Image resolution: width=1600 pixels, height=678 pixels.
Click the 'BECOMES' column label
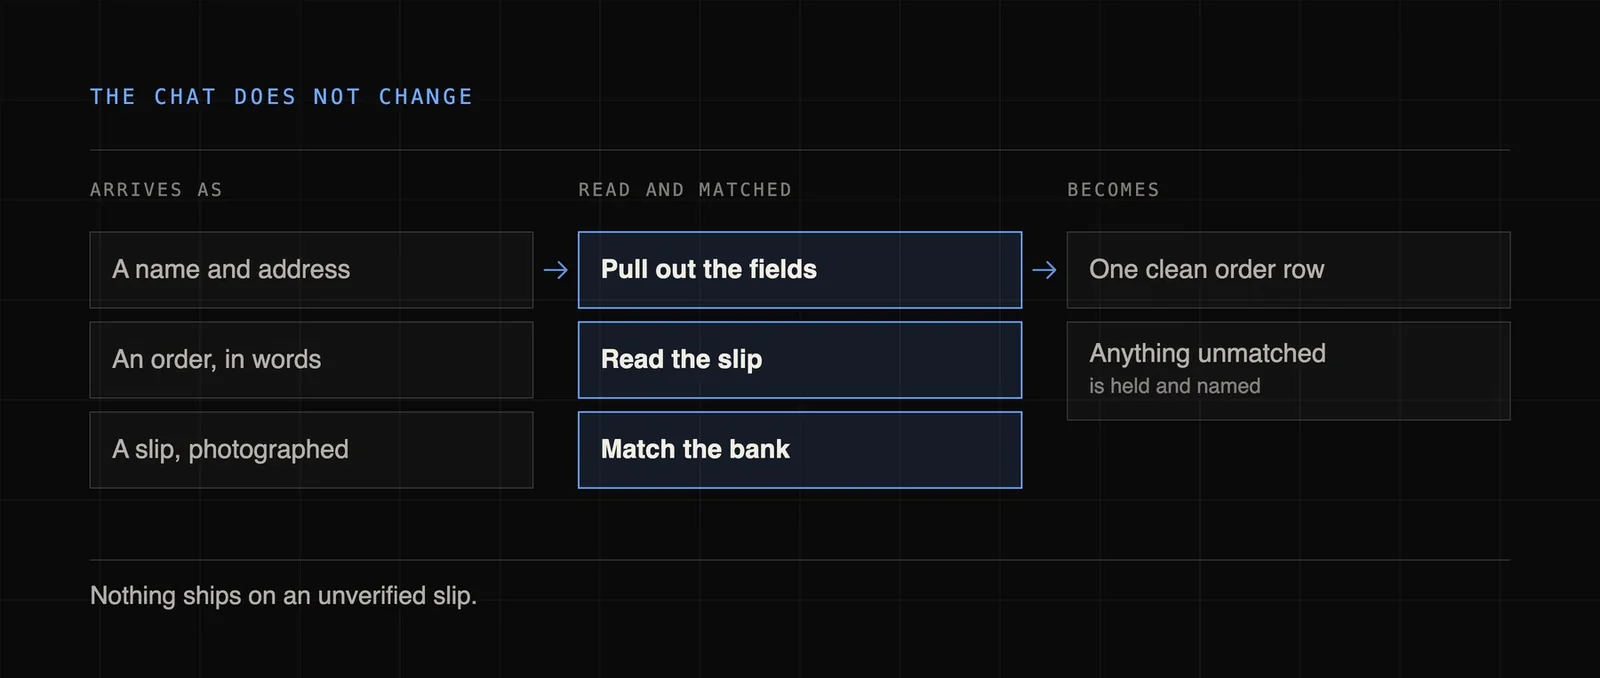click(x=1113, y=190)
